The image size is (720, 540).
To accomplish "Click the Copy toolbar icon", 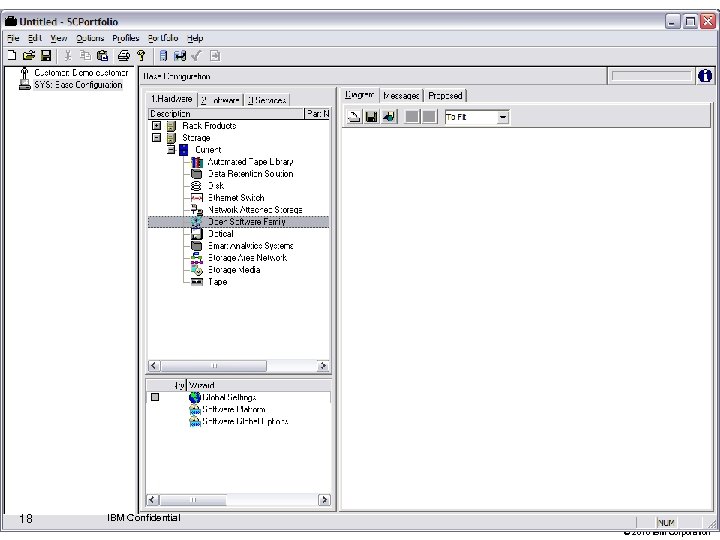I will [x=85, y=56].
